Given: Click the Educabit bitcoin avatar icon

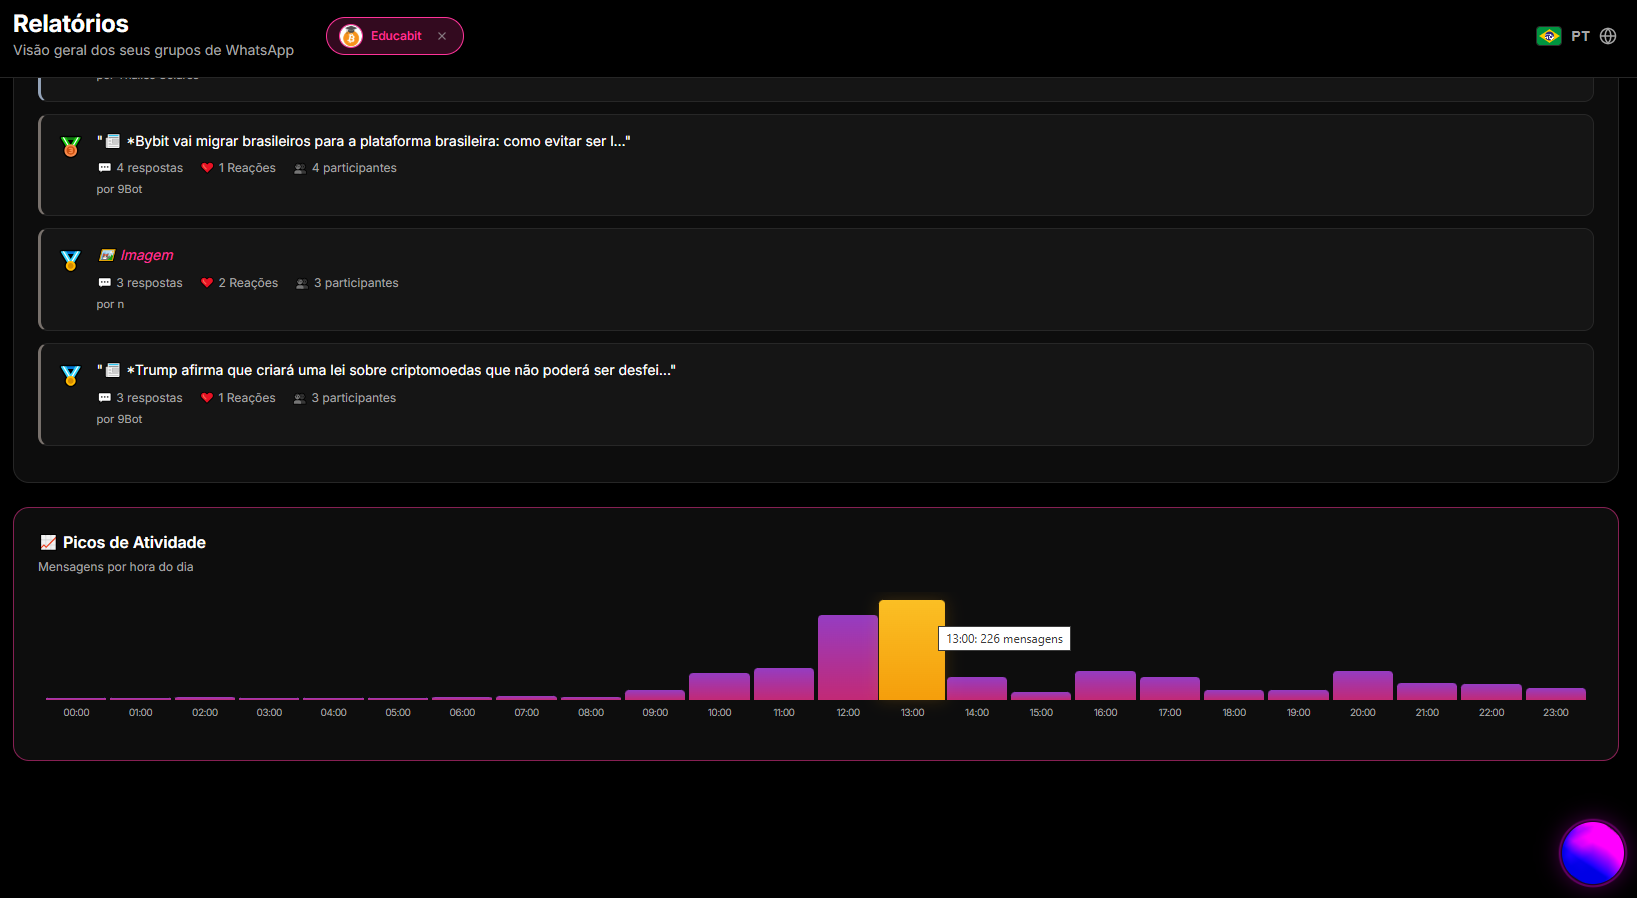Looking at the screenshot, I should (x=351, y=36).
